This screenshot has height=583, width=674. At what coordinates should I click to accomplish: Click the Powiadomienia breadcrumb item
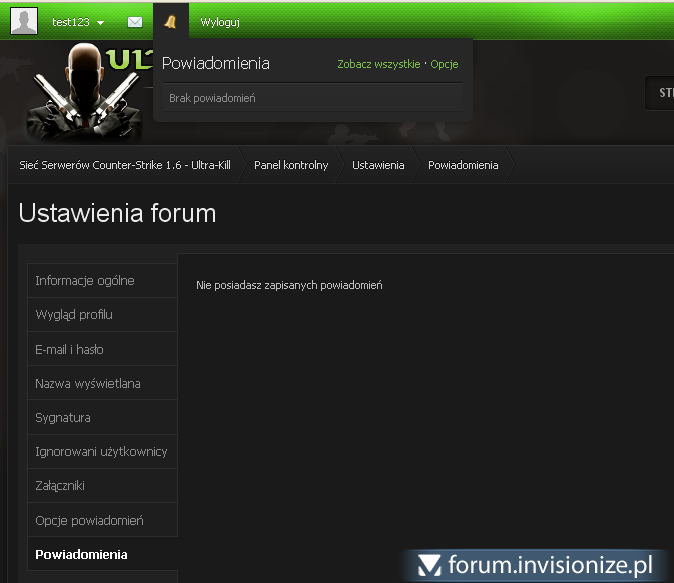[x=463, y=165]
